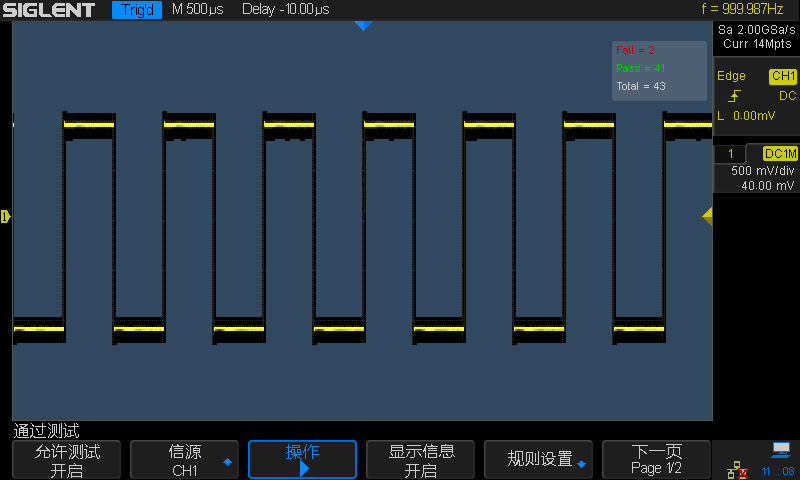This screenshot has width=800, height=480.
Task: Click the 通过测试 pass/fail menu title
Action: point(46,431)
